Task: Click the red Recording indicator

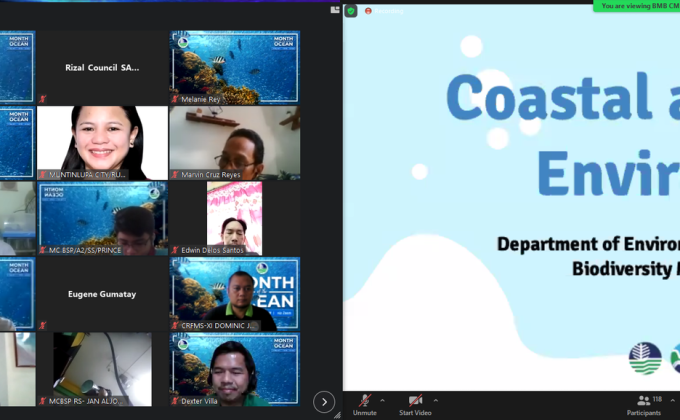Action: [x=385, y=11]
